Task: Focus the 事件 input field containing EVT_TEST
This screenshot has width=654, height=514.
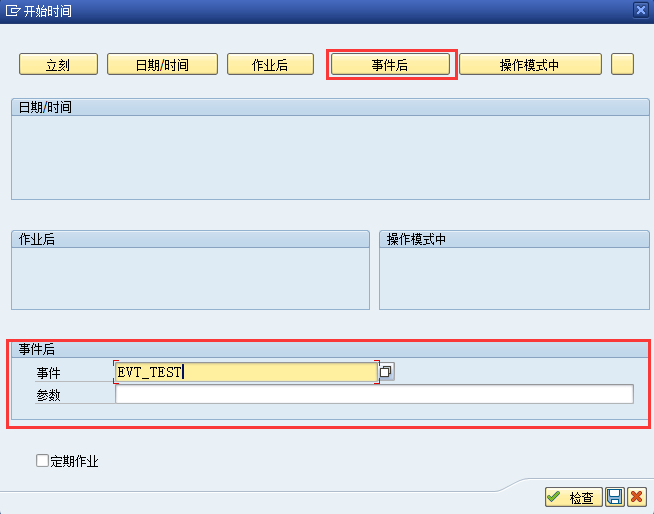Action: coord(246,372)
